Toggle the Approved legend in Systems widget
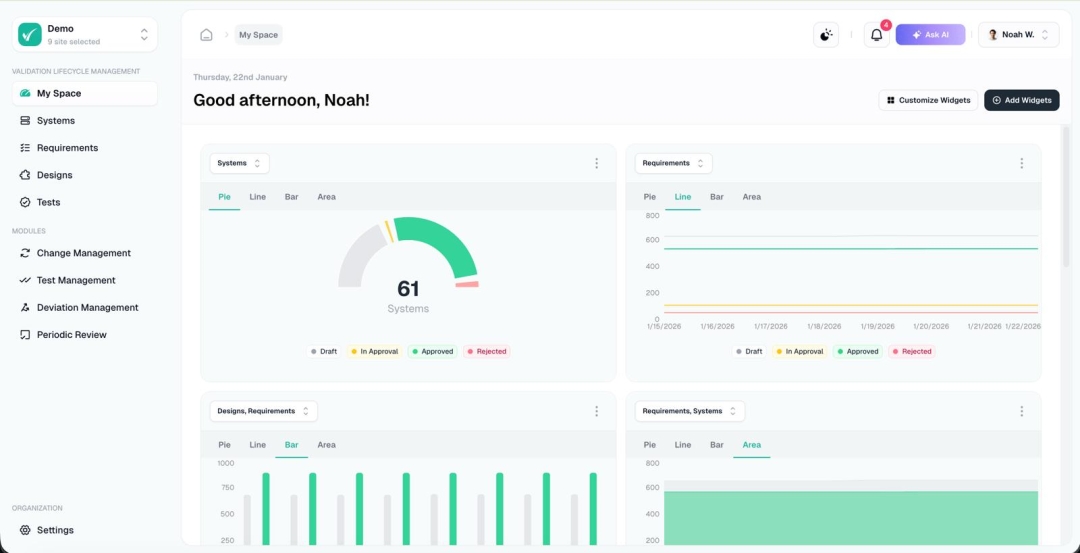This screenshot has width=1080, height=553. point(432,352)
